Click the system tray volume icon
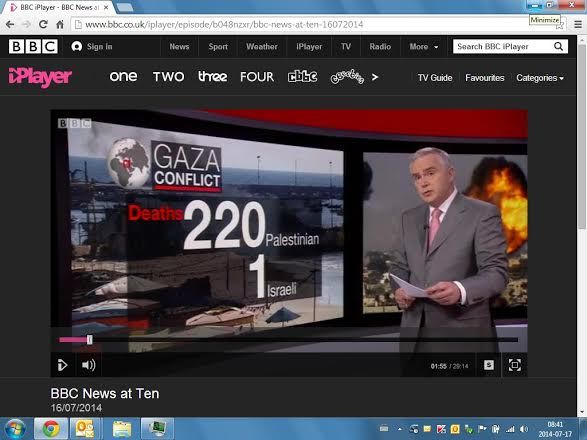587x440 pixels. coord(524,429)
